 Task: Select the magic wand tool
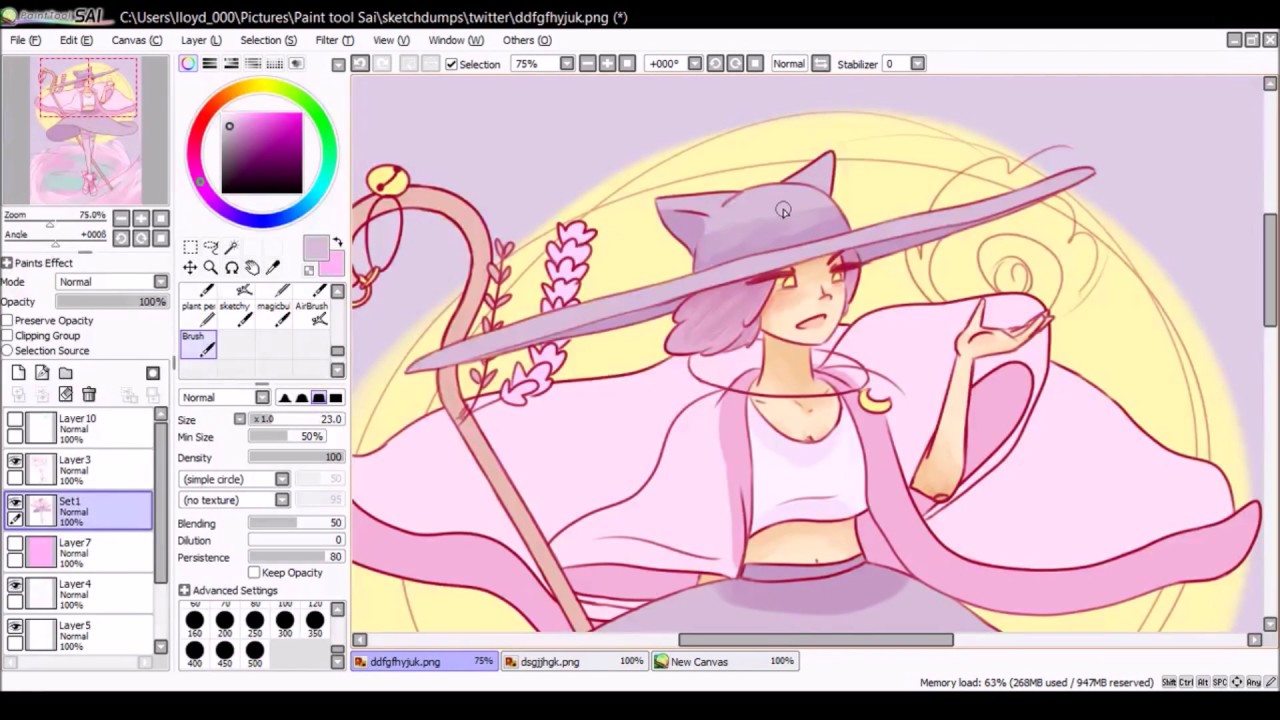point(232,247)
